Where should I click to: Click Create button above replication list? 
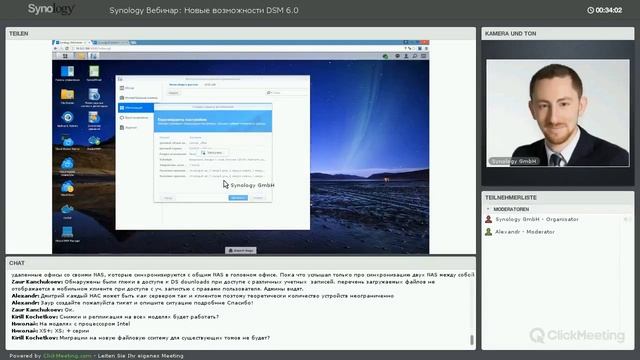pos(173,93)
